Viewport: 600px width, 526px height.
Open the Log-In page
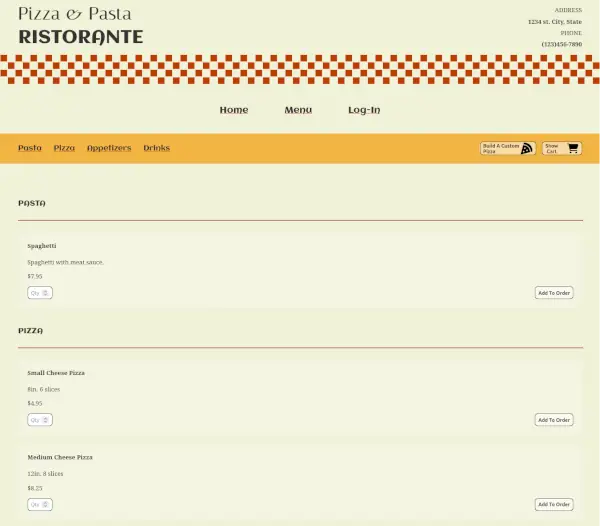364,110
